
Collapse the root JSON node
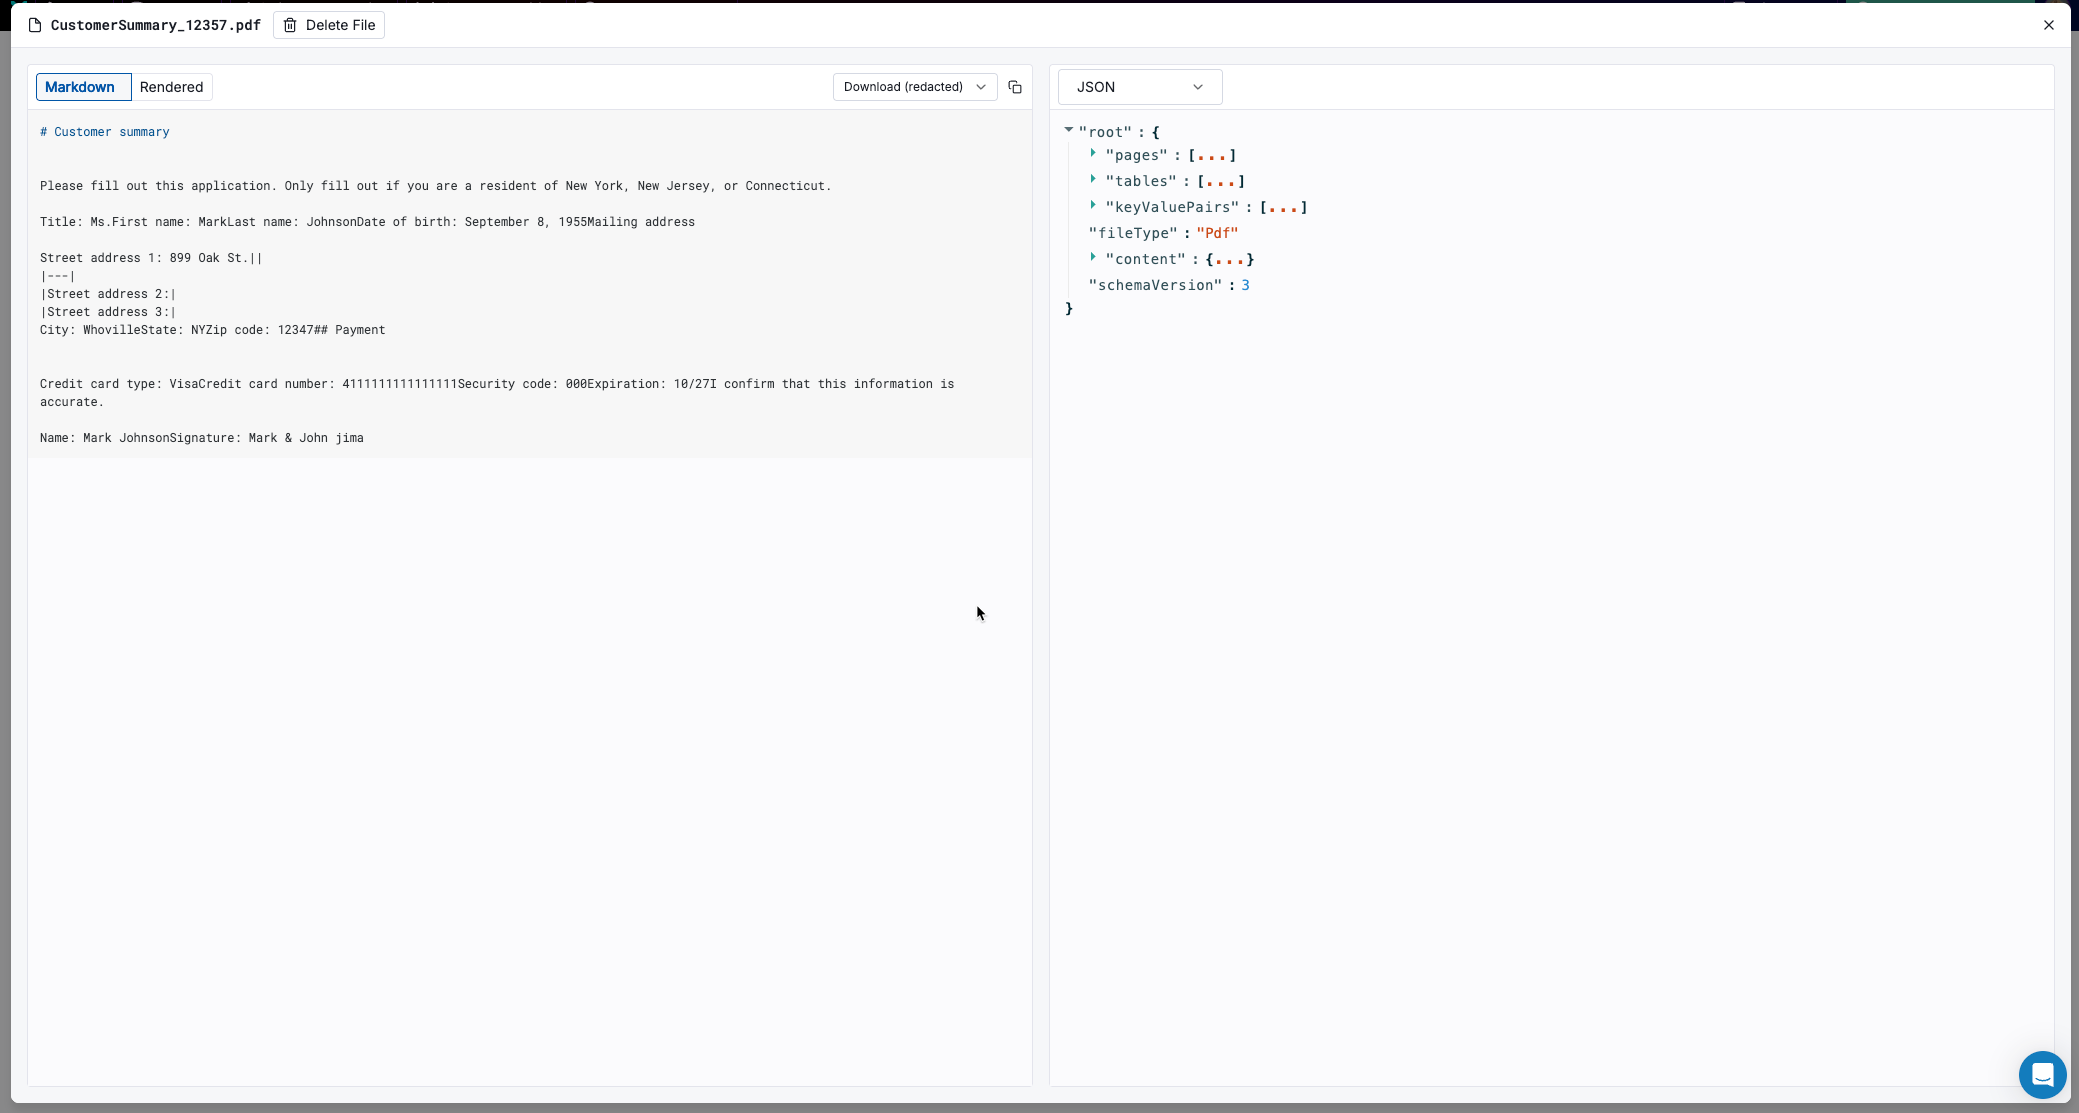(1069, 130)
